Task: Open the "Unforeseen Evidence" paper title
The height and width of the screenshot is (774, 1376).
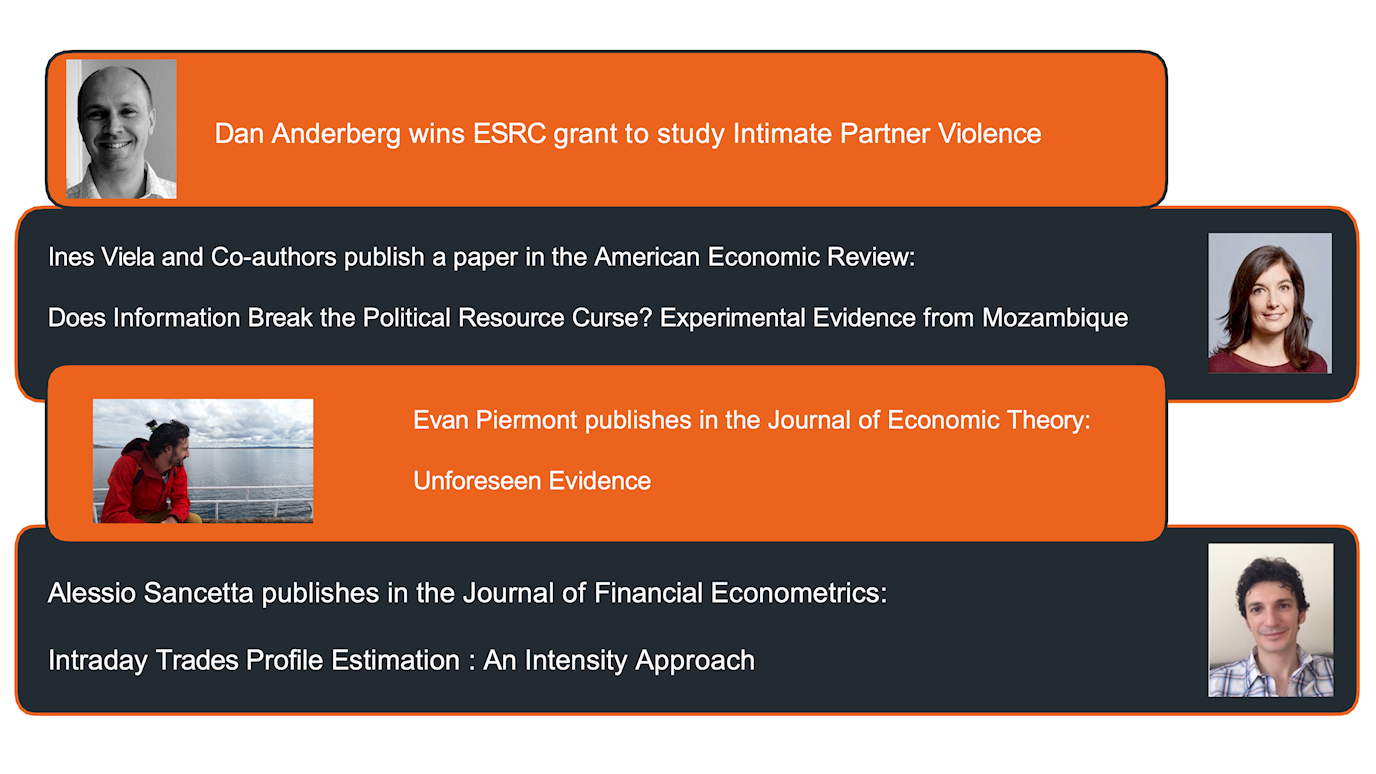Action: point(532,481)
